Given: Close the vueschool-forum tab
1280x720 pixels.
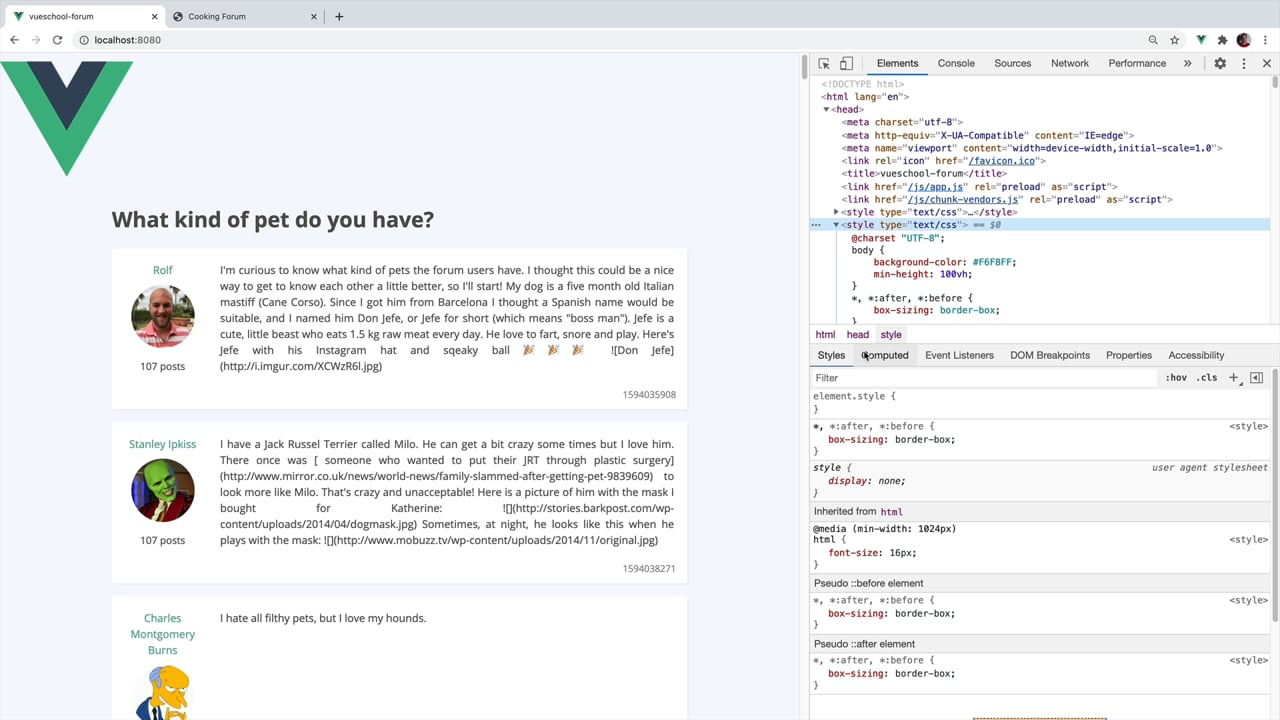Looking at the screenshot, I should coord(155,16).
